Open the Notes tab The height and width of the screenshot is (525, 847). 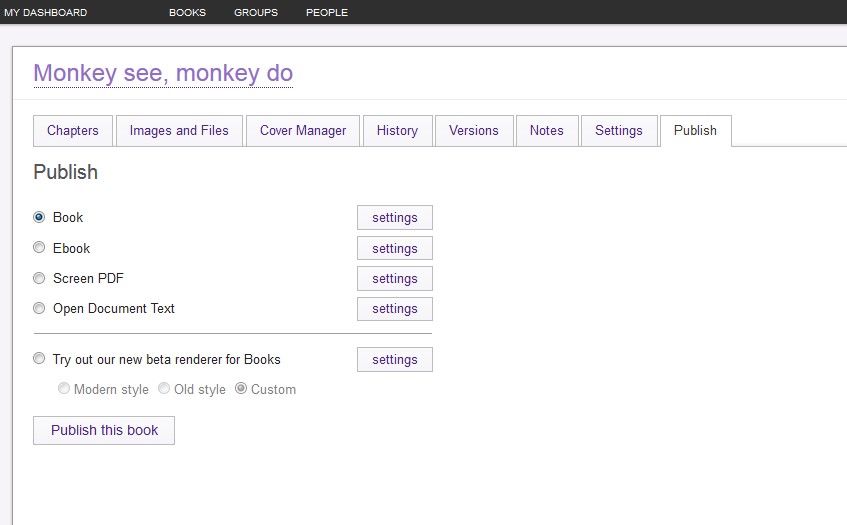tap(547, 131)
